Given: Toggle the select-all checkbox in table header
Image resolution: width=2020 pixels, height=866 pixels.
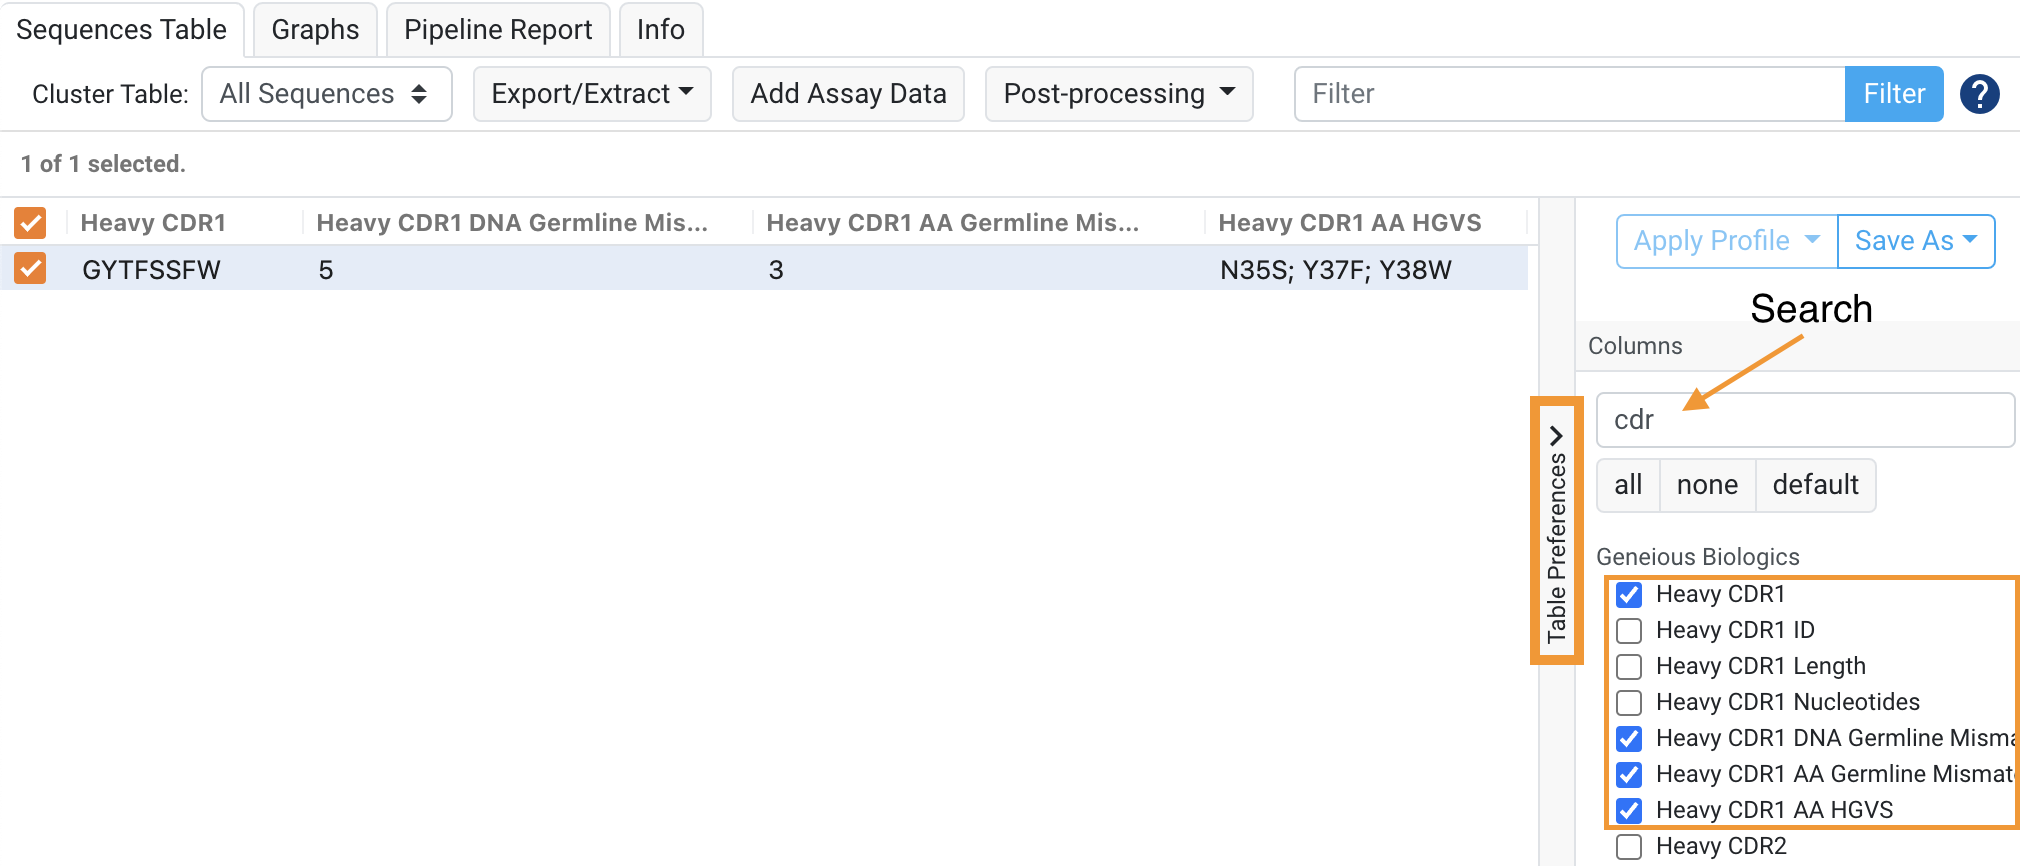Looking at the screenshot, I should 30,222.
